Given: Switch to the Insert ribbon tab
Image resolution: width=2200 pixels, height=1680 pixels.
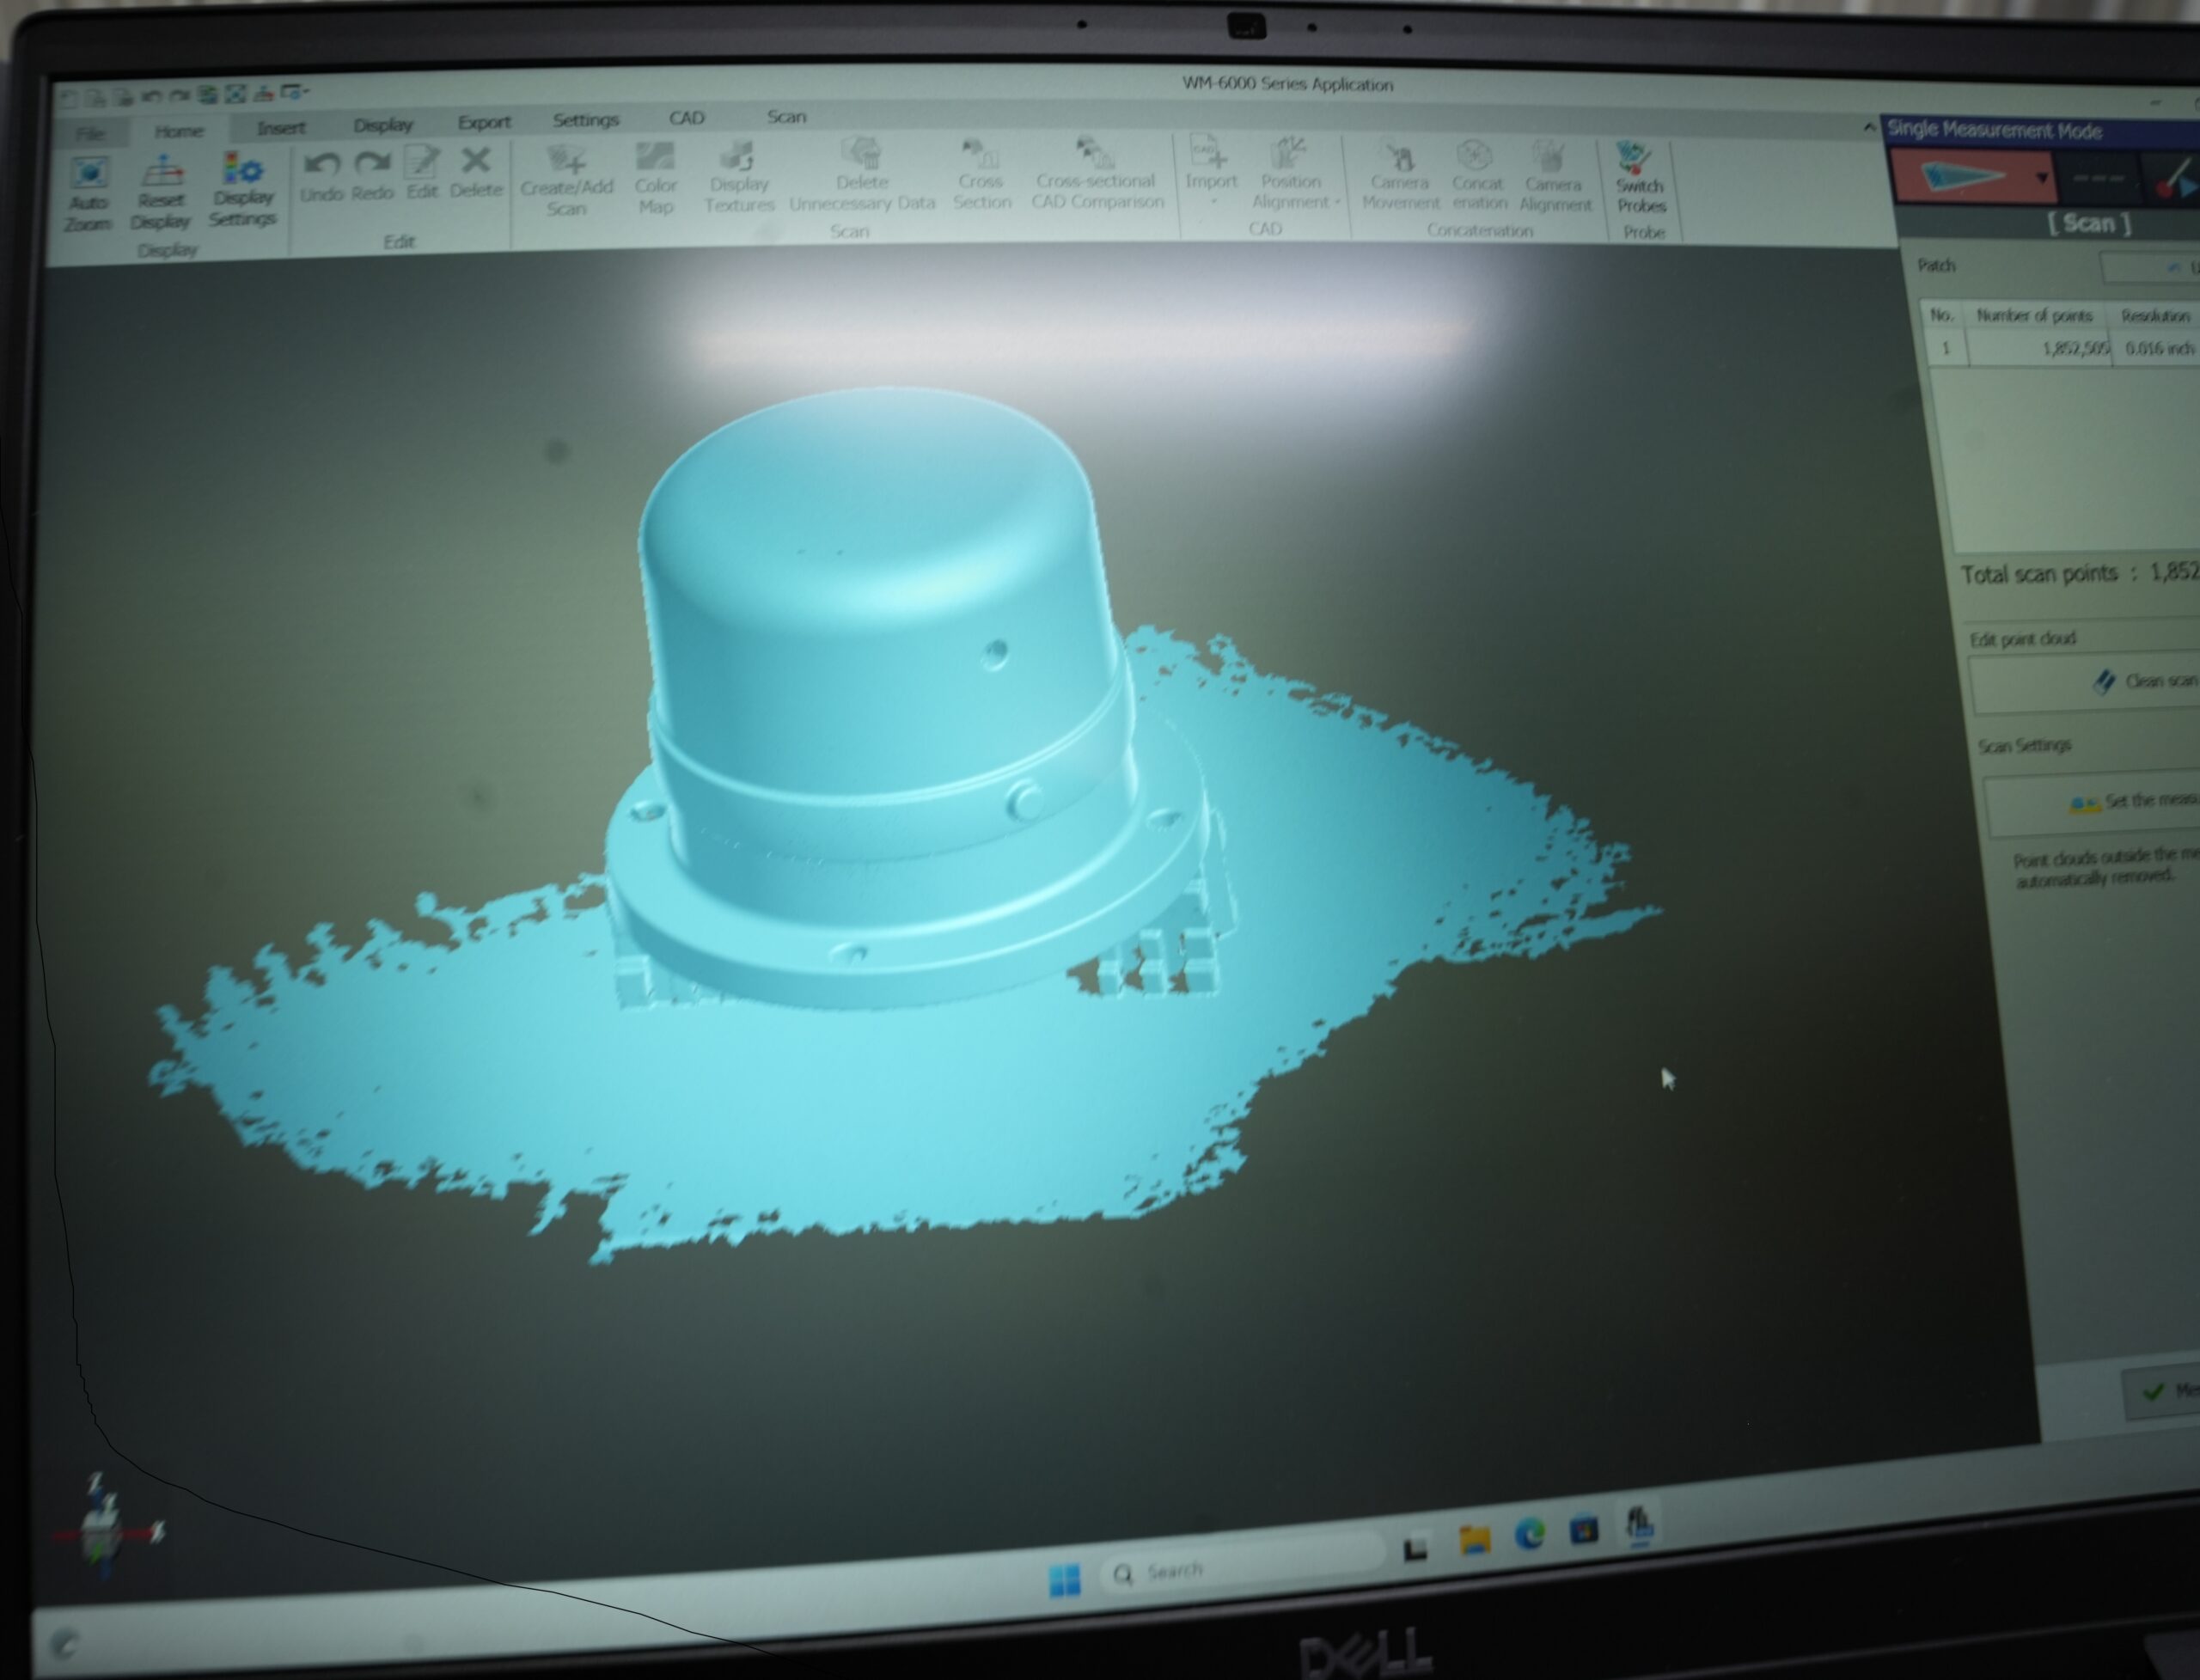Looking at the screenshot, I should 281,128.
